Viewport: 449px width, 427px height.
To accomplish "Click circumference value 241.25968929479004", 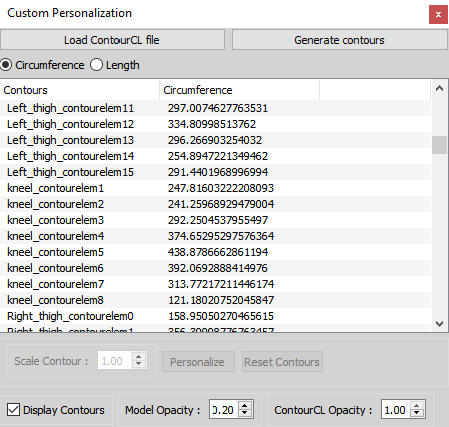I will (221, 204).
